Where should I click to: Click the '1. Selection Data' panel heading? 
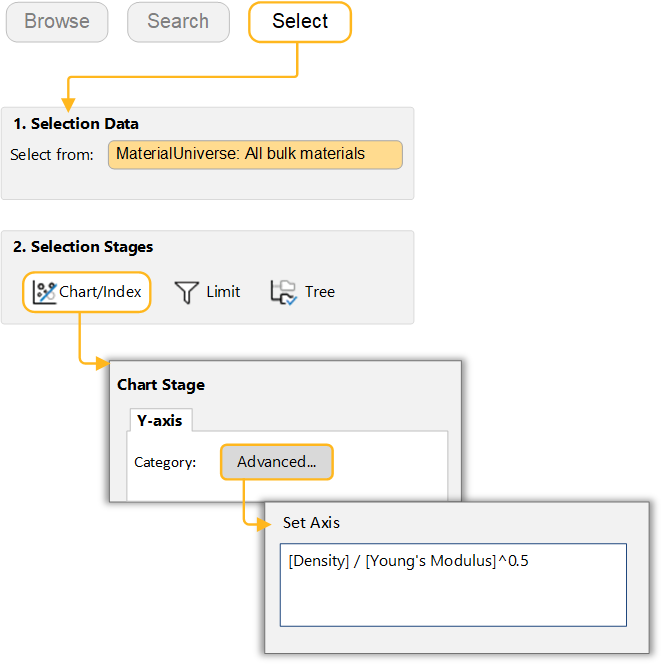(x=75, y=124)
